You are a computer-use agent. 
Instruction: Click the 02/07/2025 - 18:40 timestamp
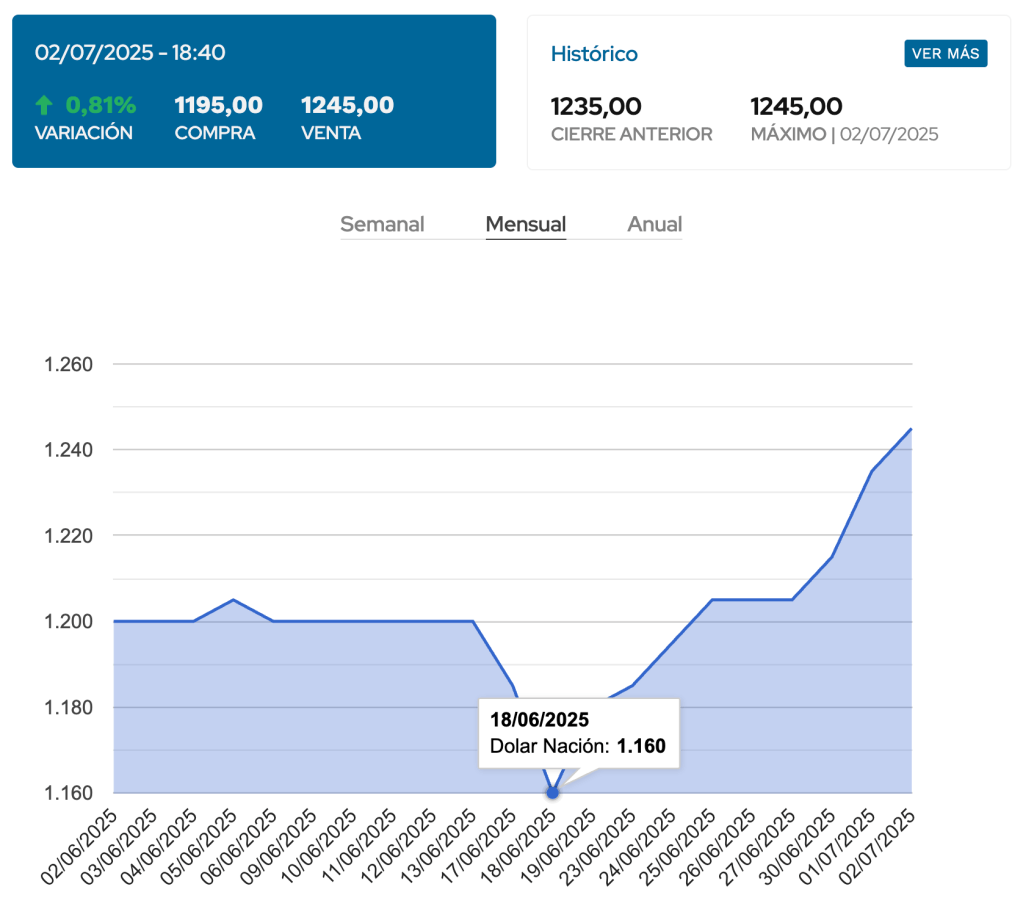tap(130, 53)
